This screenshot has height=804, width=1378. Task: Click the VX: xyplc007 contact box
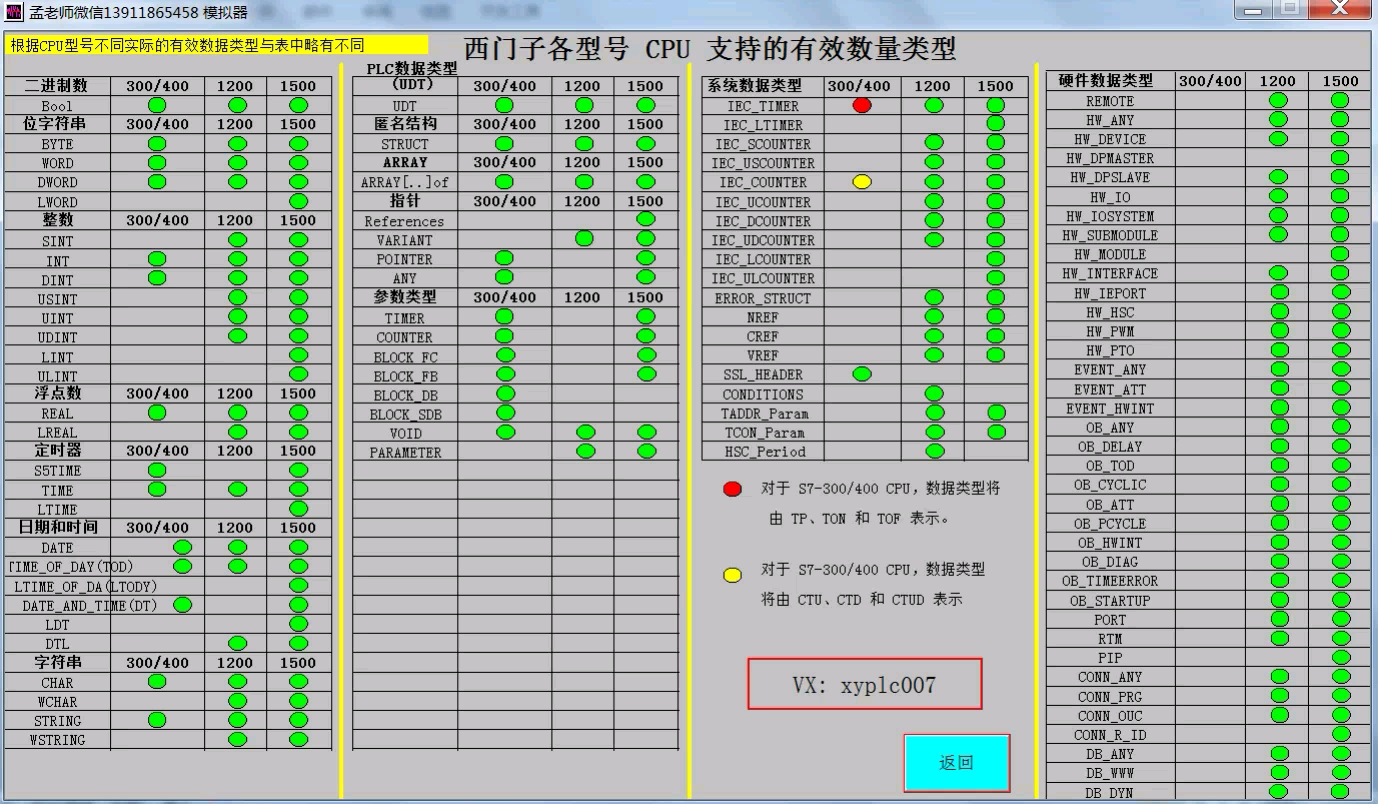tap(865, 683)
